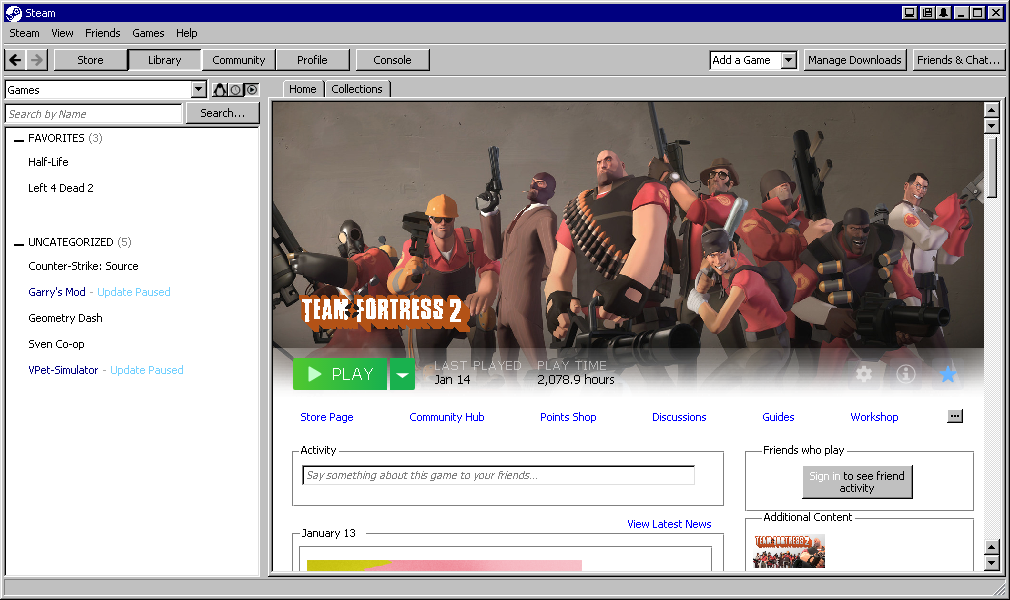
Task: Toggle the Linux penguin games filter
Action: tap(220, 90)
